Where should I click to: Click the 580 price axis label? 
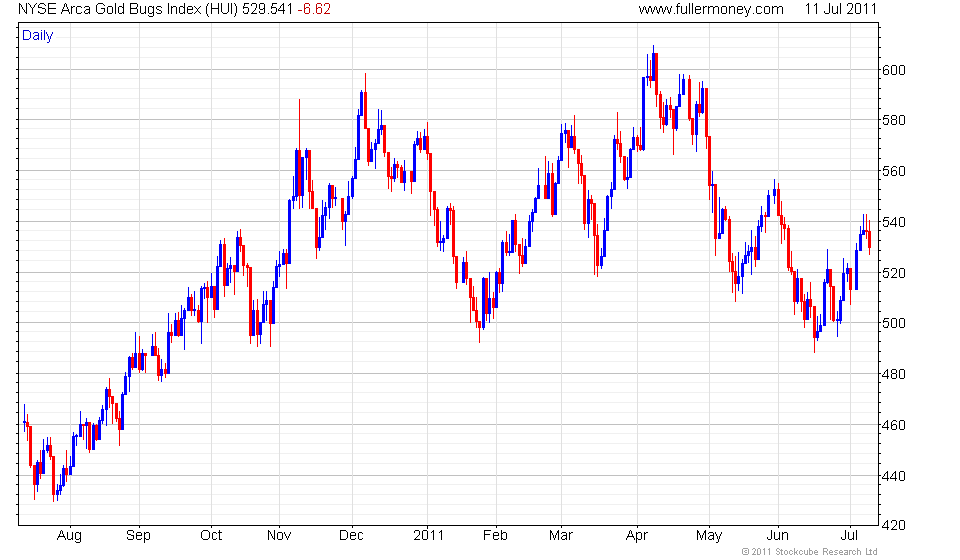click(x=893, y=121)
